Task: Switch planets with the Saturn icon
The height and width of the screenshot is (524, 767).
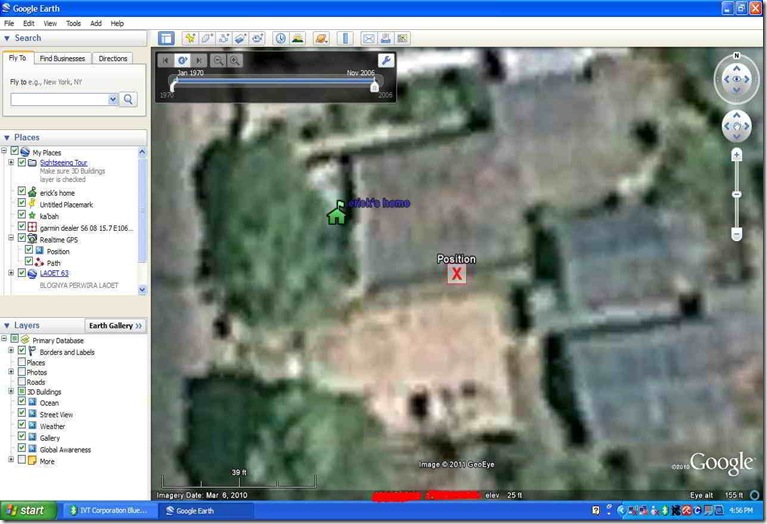Action: click(x=321, y=38)
